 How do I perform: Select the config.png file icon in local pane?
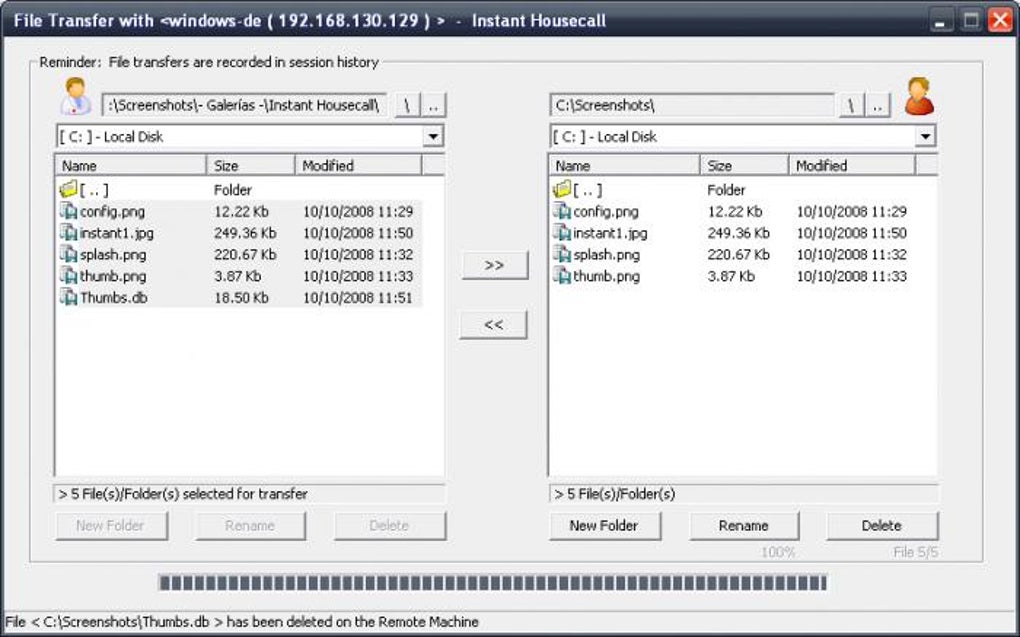(68, 211)
